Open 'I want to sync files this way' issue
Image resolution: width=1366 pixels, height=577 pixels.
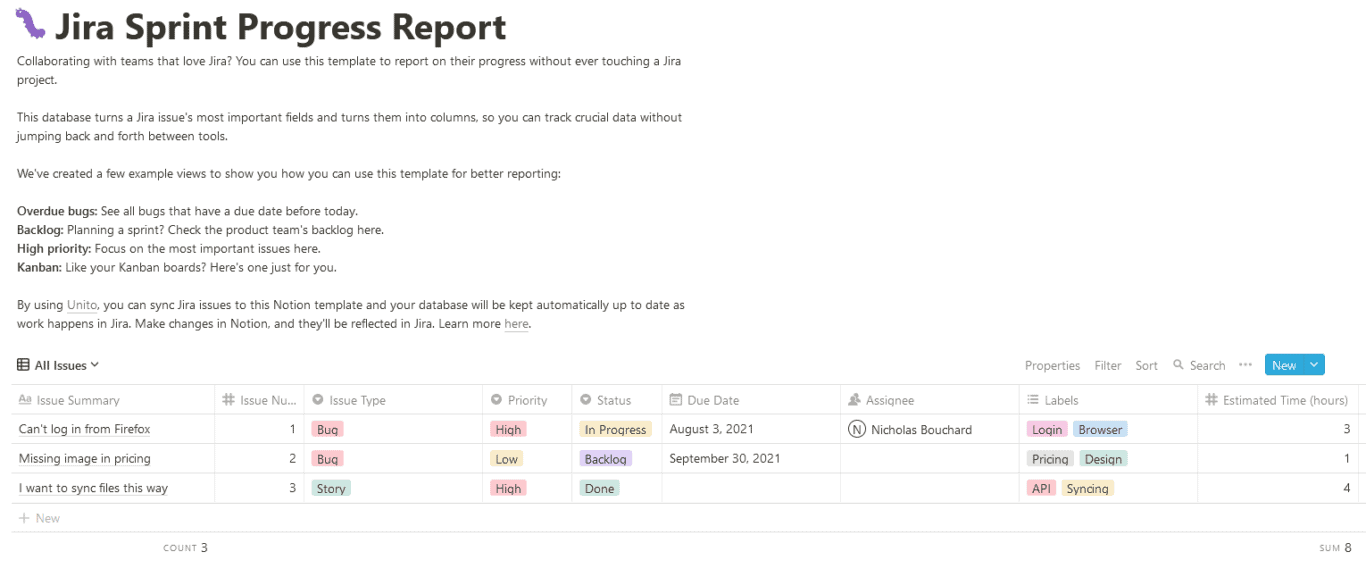pyautogui.click(x=93, y=488)
